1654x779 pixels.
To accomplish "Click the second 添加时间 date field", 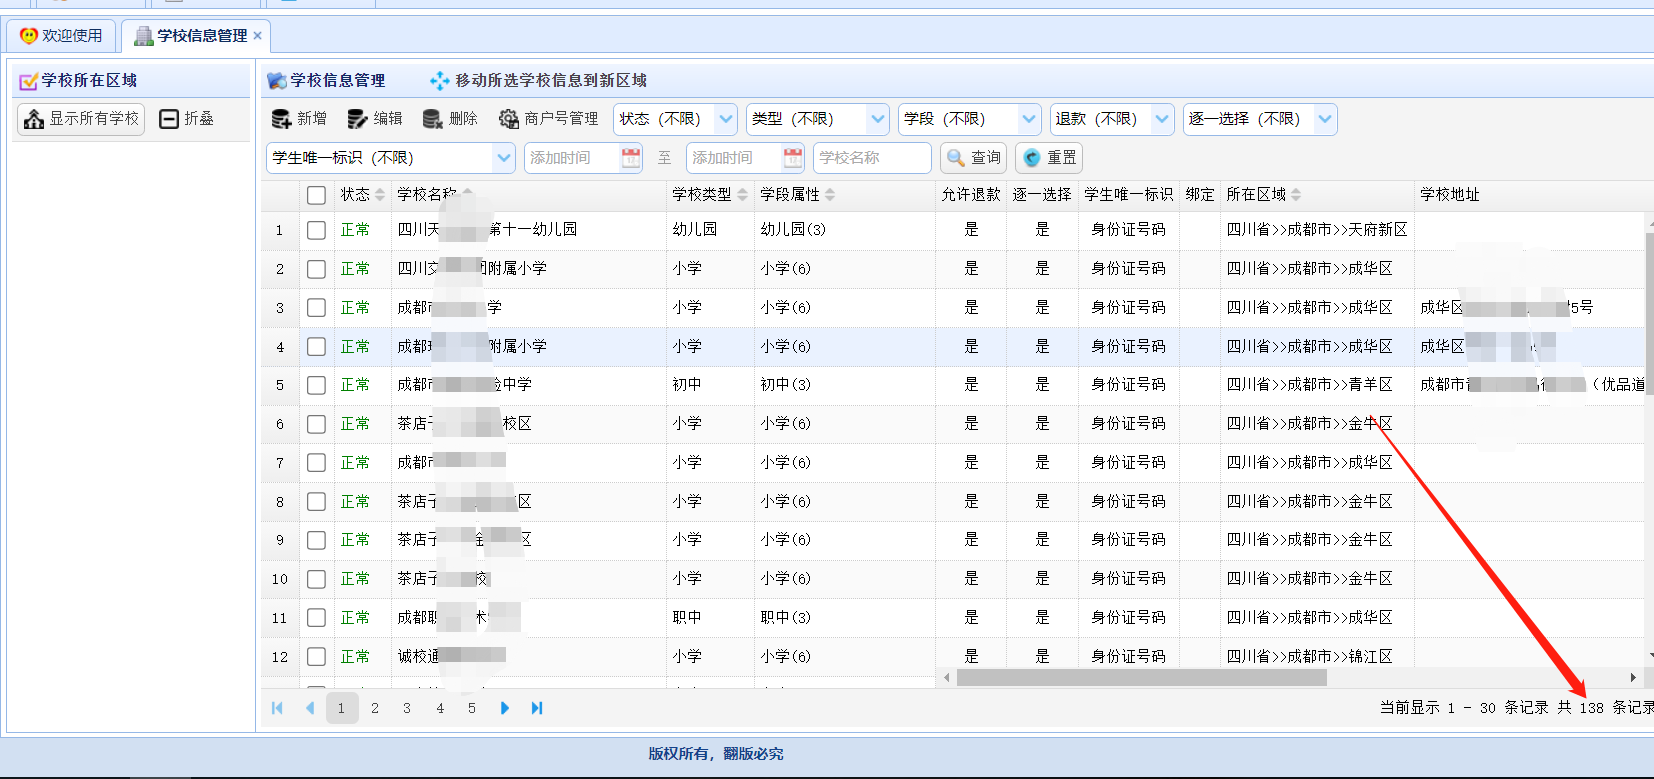I will [x=735, y=158].
